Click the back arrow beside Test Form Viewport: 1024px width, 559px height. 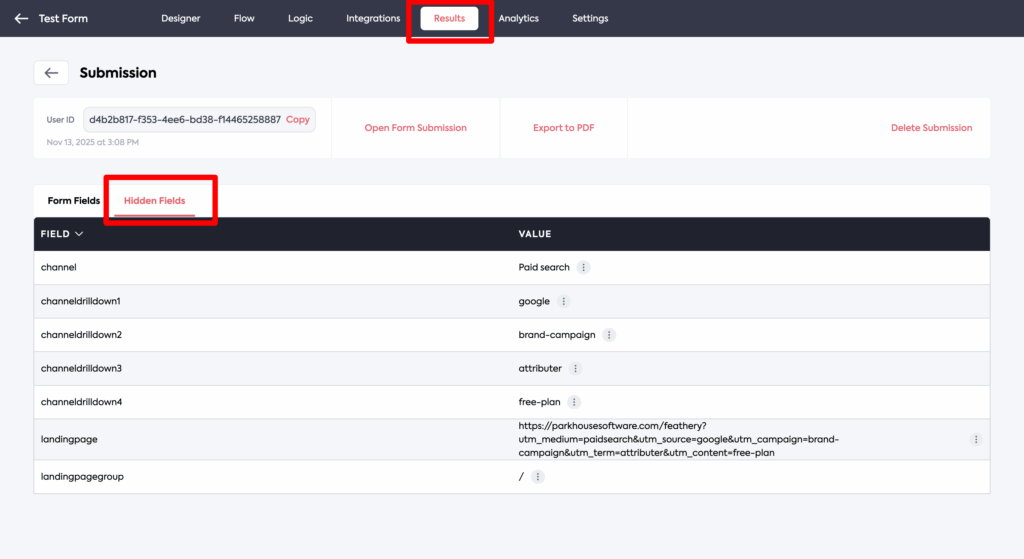(21, 18)
